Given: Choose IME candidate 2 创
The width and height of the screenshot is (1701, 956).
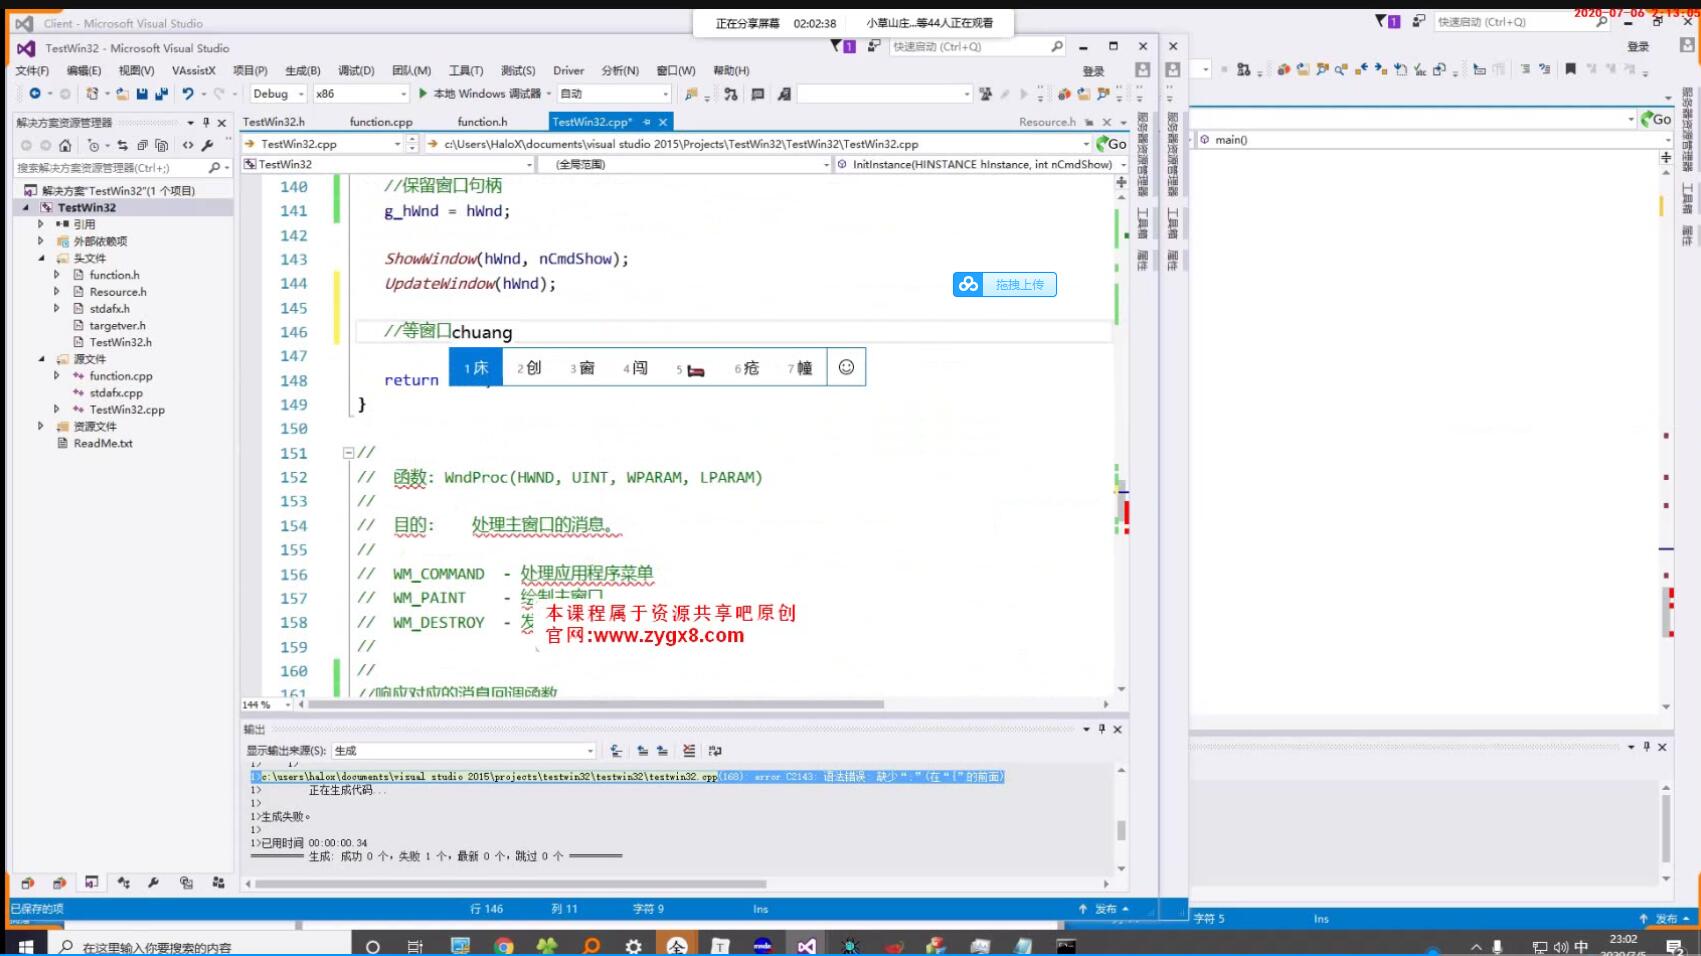Looking at the screenshot, I should tap(529, 368).
